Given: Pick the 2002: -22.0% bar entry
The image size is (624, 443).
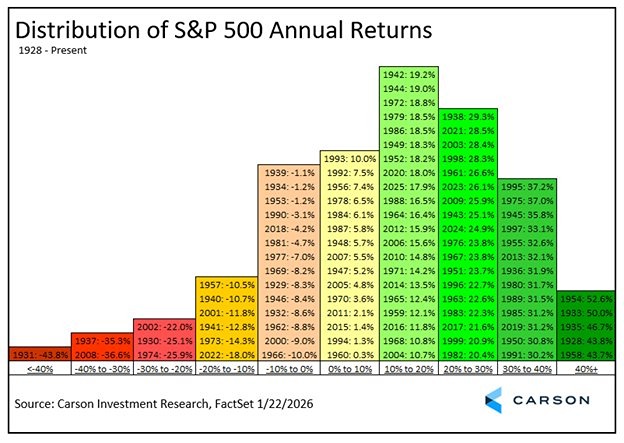Looking at the screenshot, I should 162,327.
